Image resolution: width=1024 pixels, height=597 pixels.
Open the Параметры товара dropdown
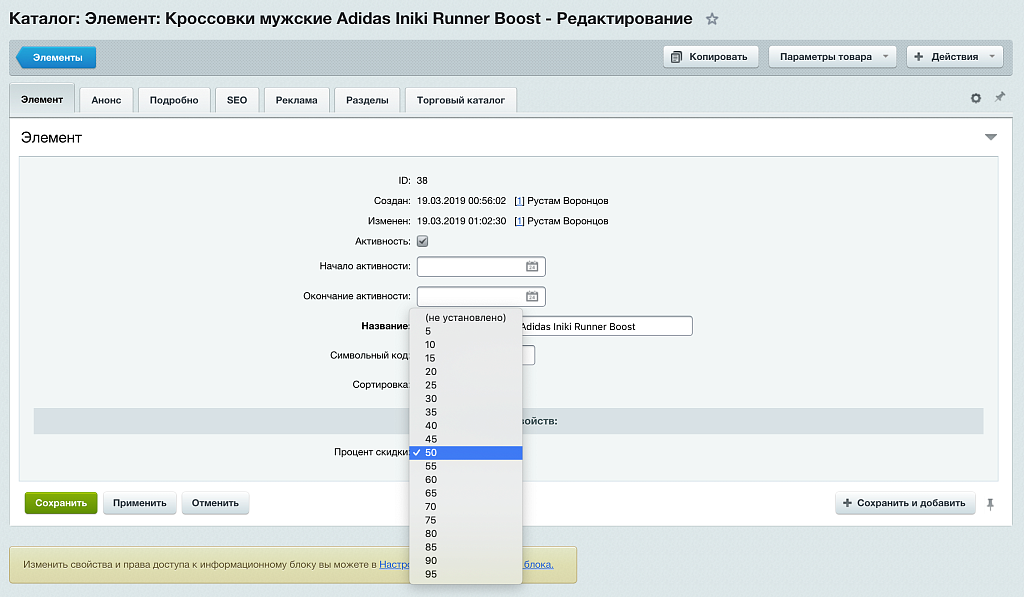[x=833, y=57]
